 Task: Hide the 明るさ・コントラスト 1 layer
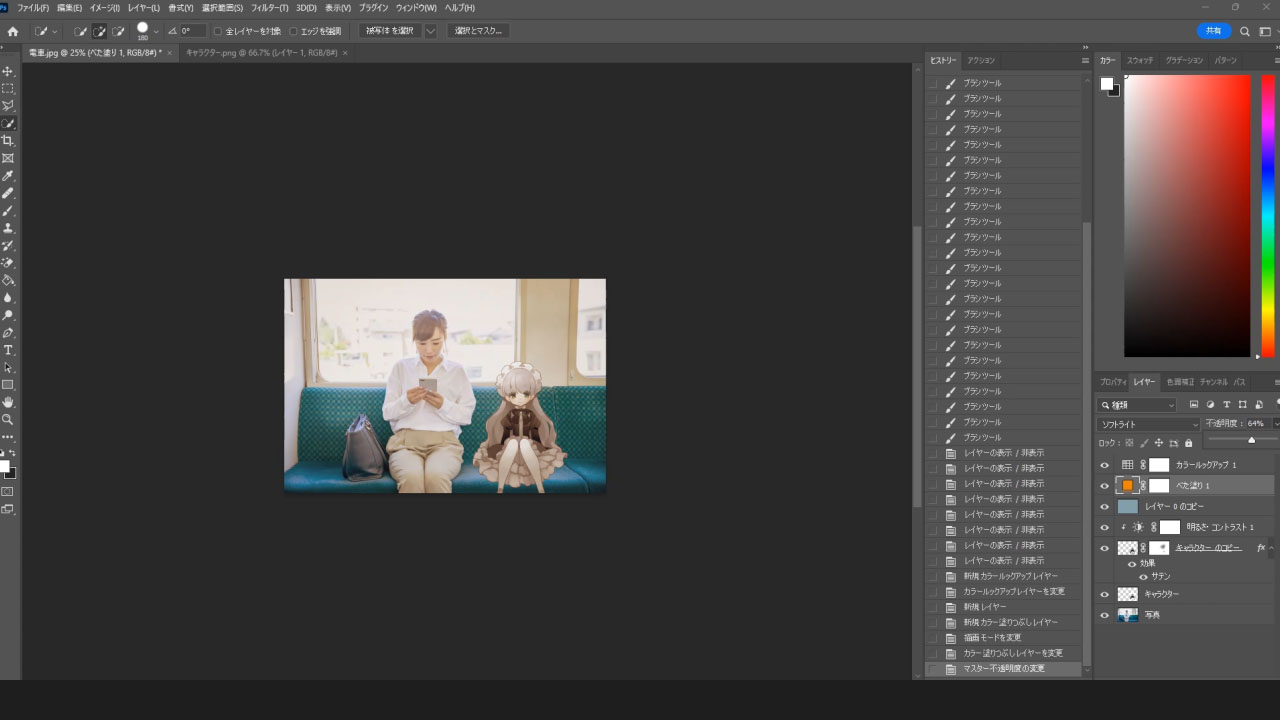(1105, 527)
